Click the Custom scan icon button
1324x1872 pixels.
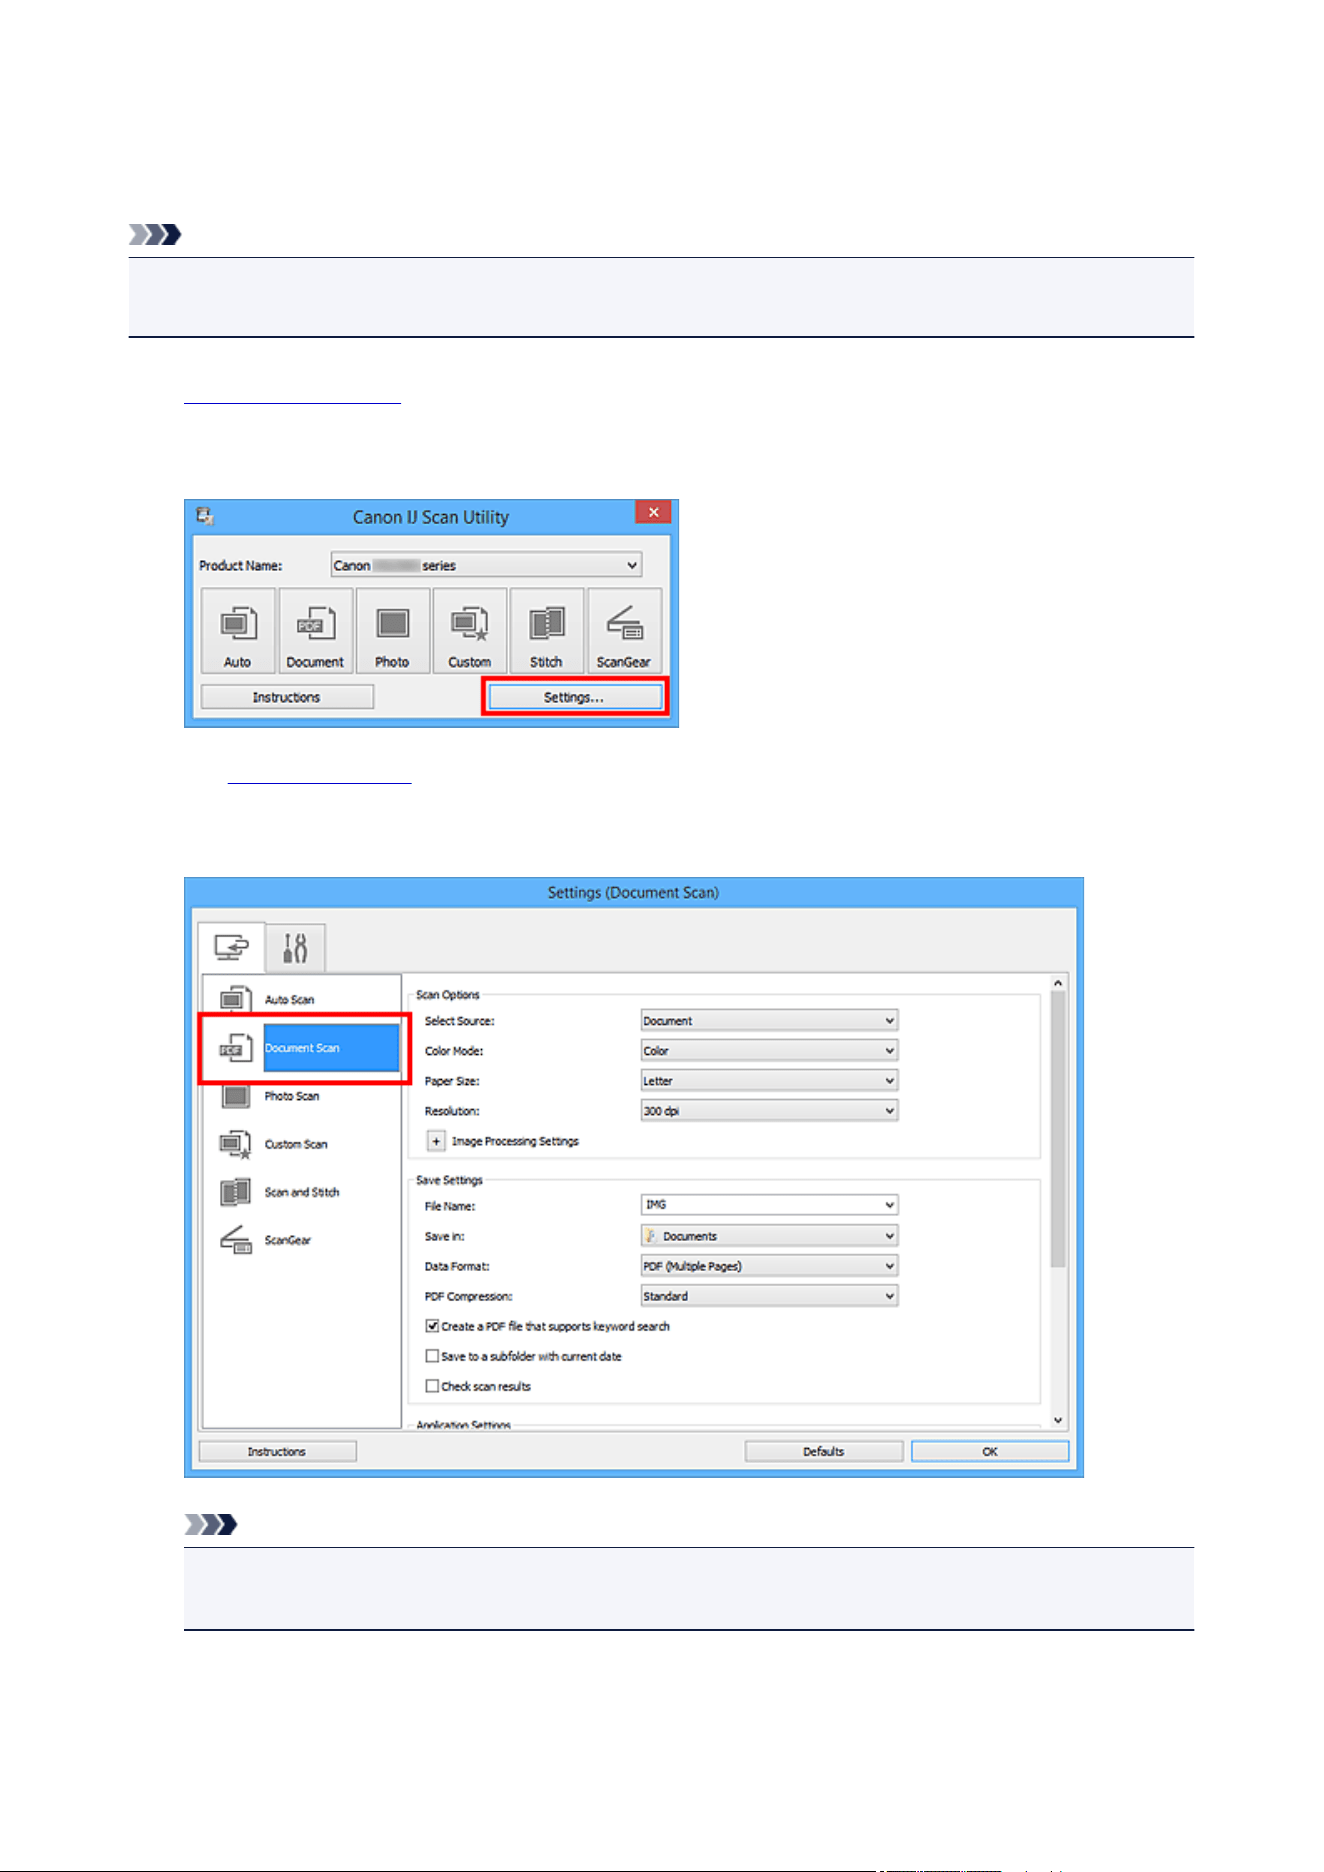(469, 631)
